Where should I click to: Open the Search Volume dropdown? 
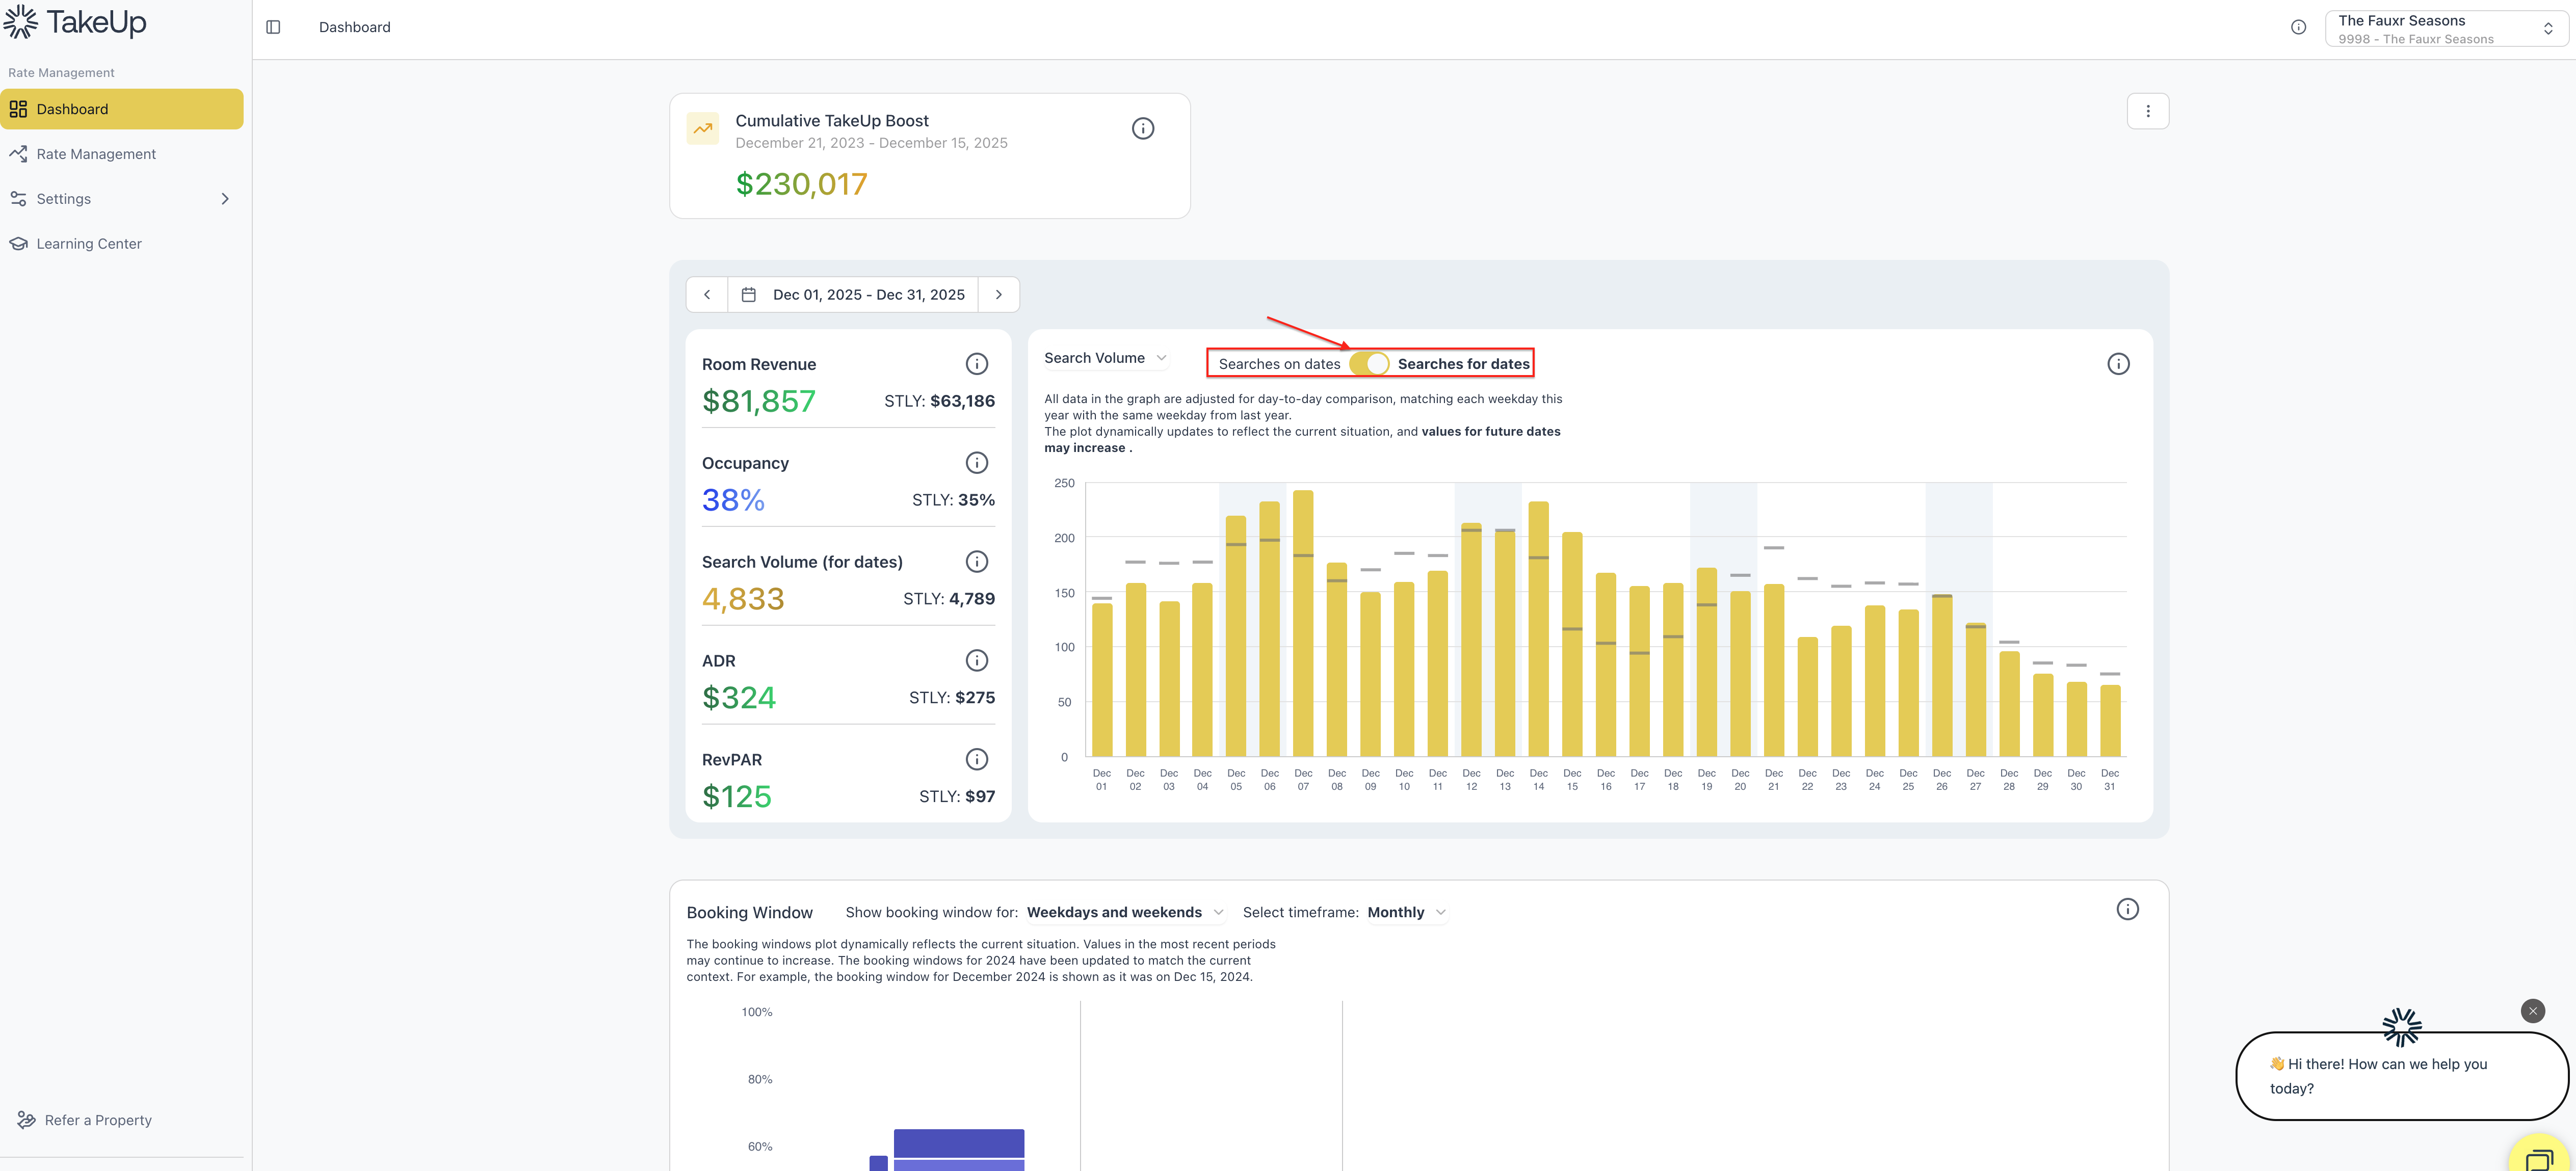pyautogui.click(x=1105, y=358)
